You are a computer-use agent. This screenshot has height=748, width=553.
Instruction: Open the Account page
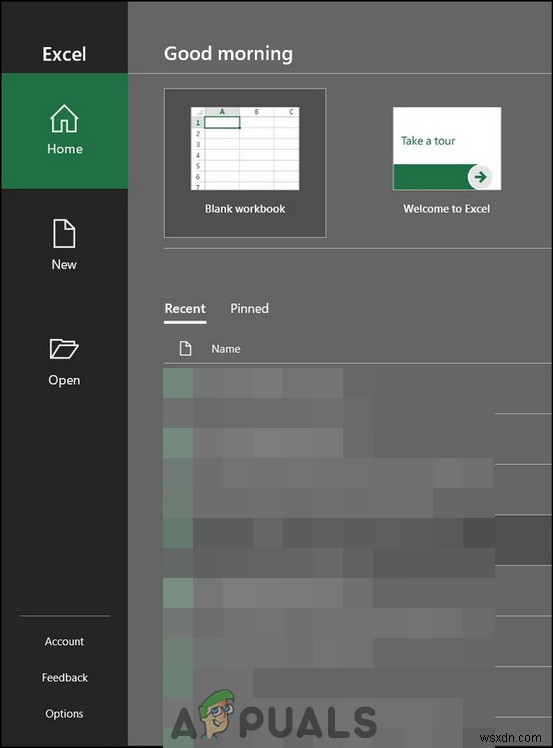pos(64,642)
